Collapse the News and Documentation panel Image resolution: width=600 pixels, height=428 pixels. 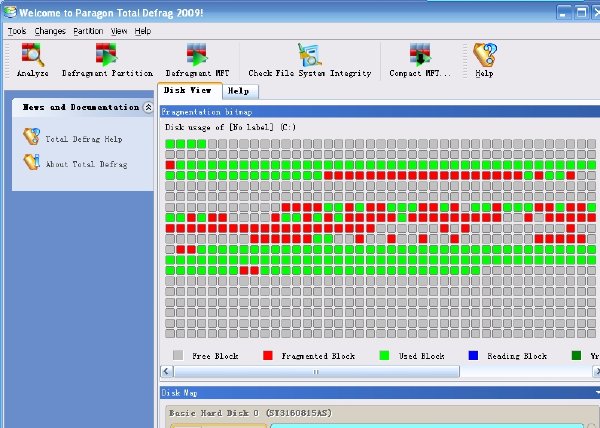coord(148,107)
